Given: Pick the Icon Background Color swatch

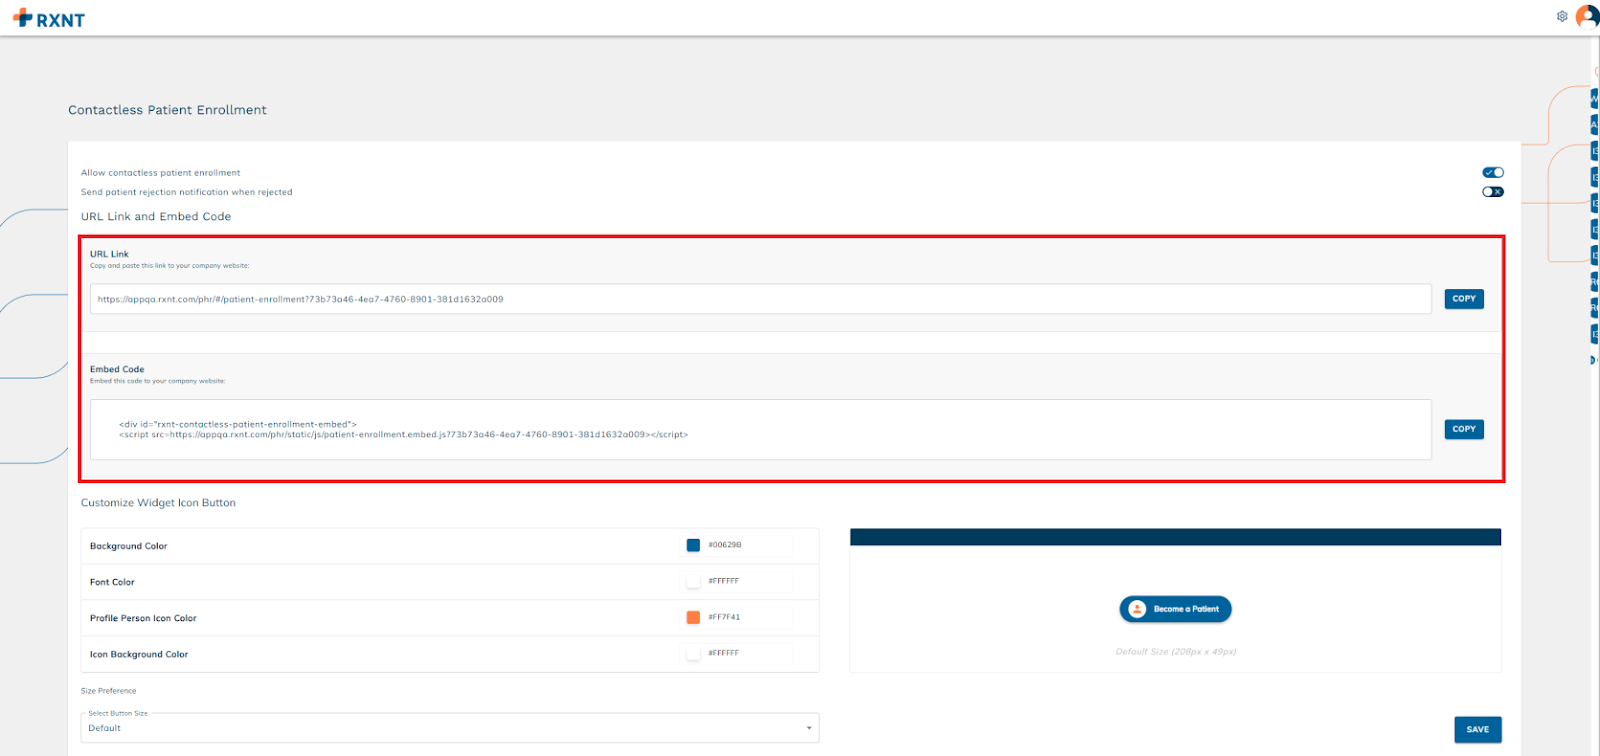Looking at the screenshot, I should coord(693,653).
